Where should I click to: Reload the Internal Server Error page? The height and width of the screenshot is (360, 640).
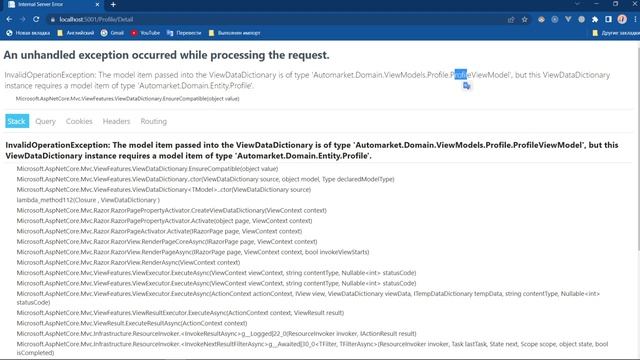click(36, 19)
